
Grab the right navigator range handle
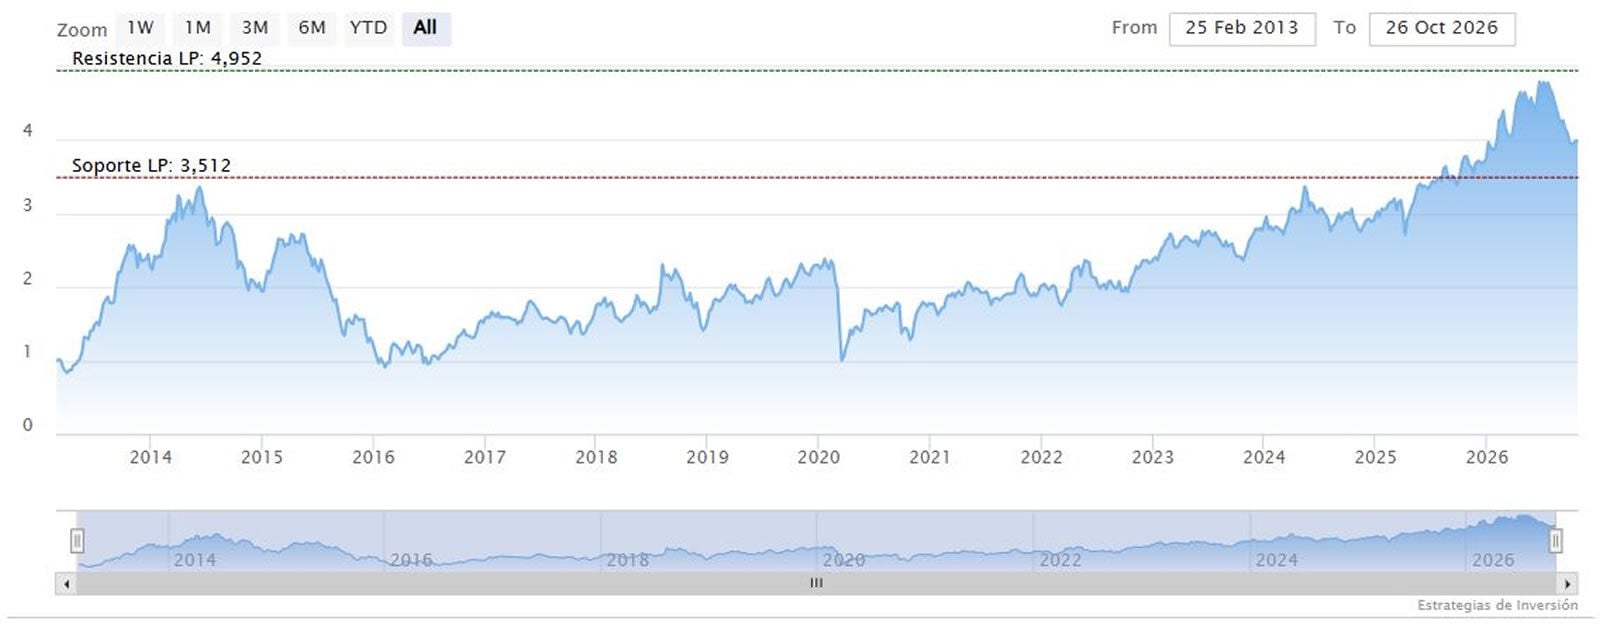[x=1555, y=541]
